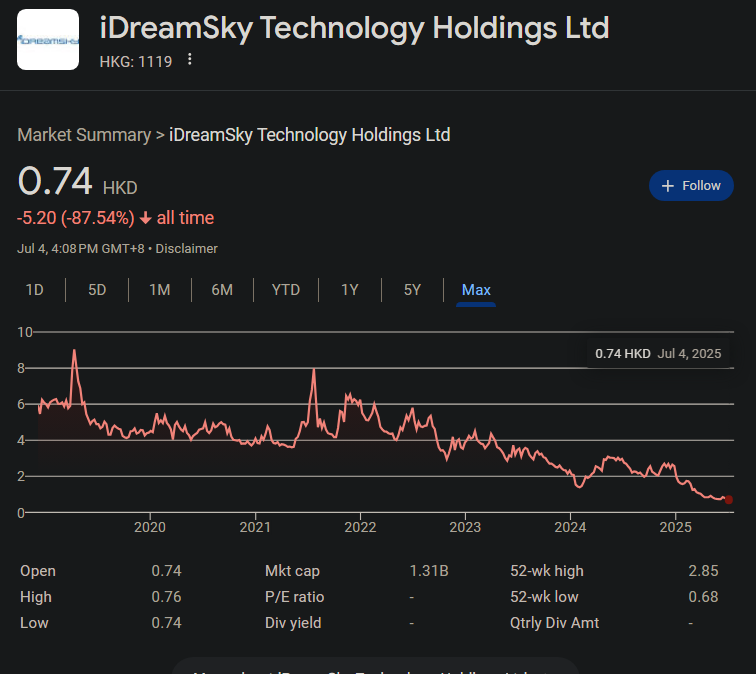Click the red endpoint dot on the chart

pos(729,500)
